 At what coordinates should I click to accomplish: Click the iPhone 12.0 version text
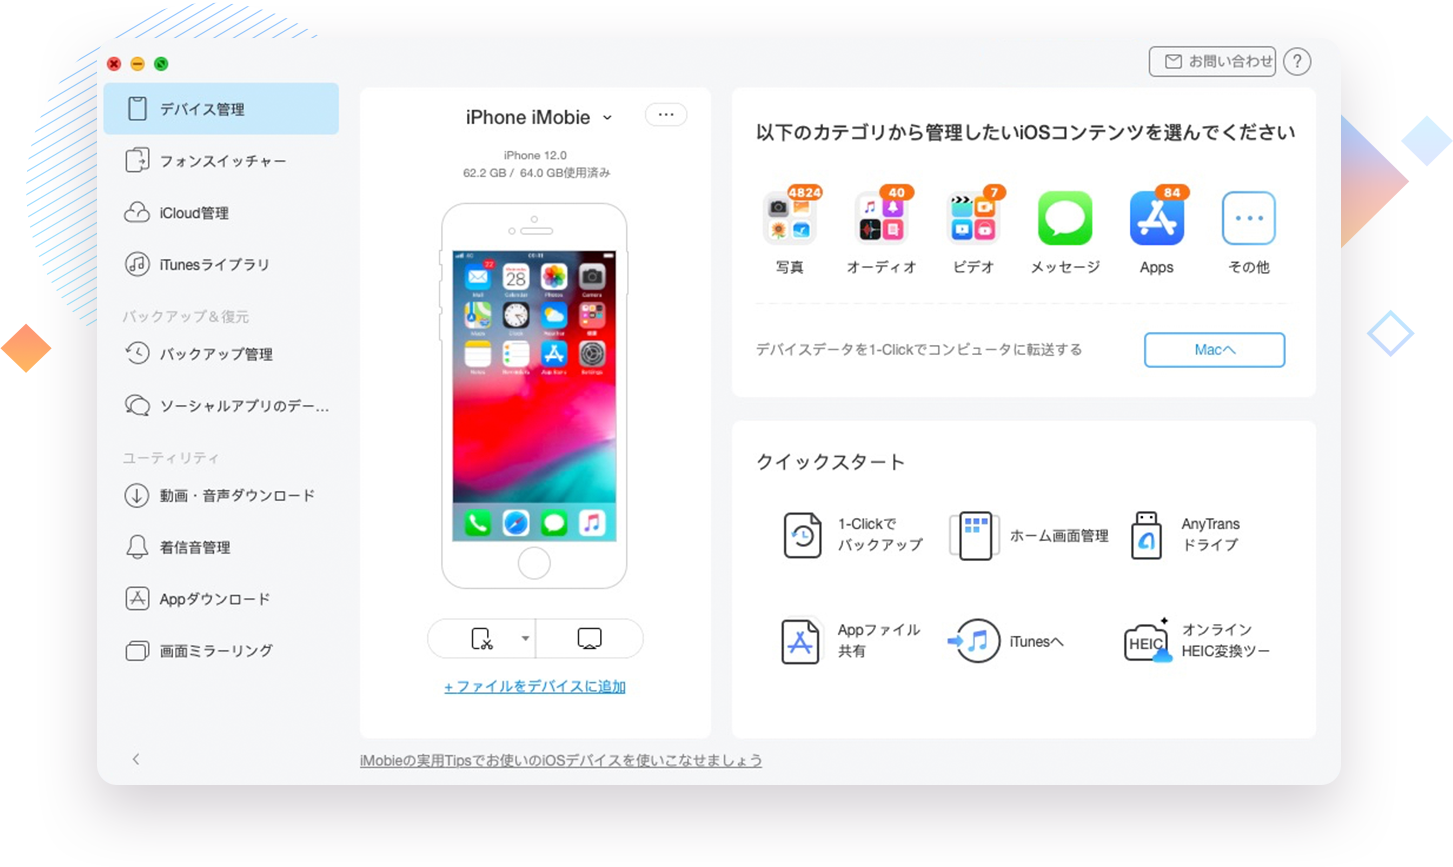pyautogui.click(x=535, y=155)
